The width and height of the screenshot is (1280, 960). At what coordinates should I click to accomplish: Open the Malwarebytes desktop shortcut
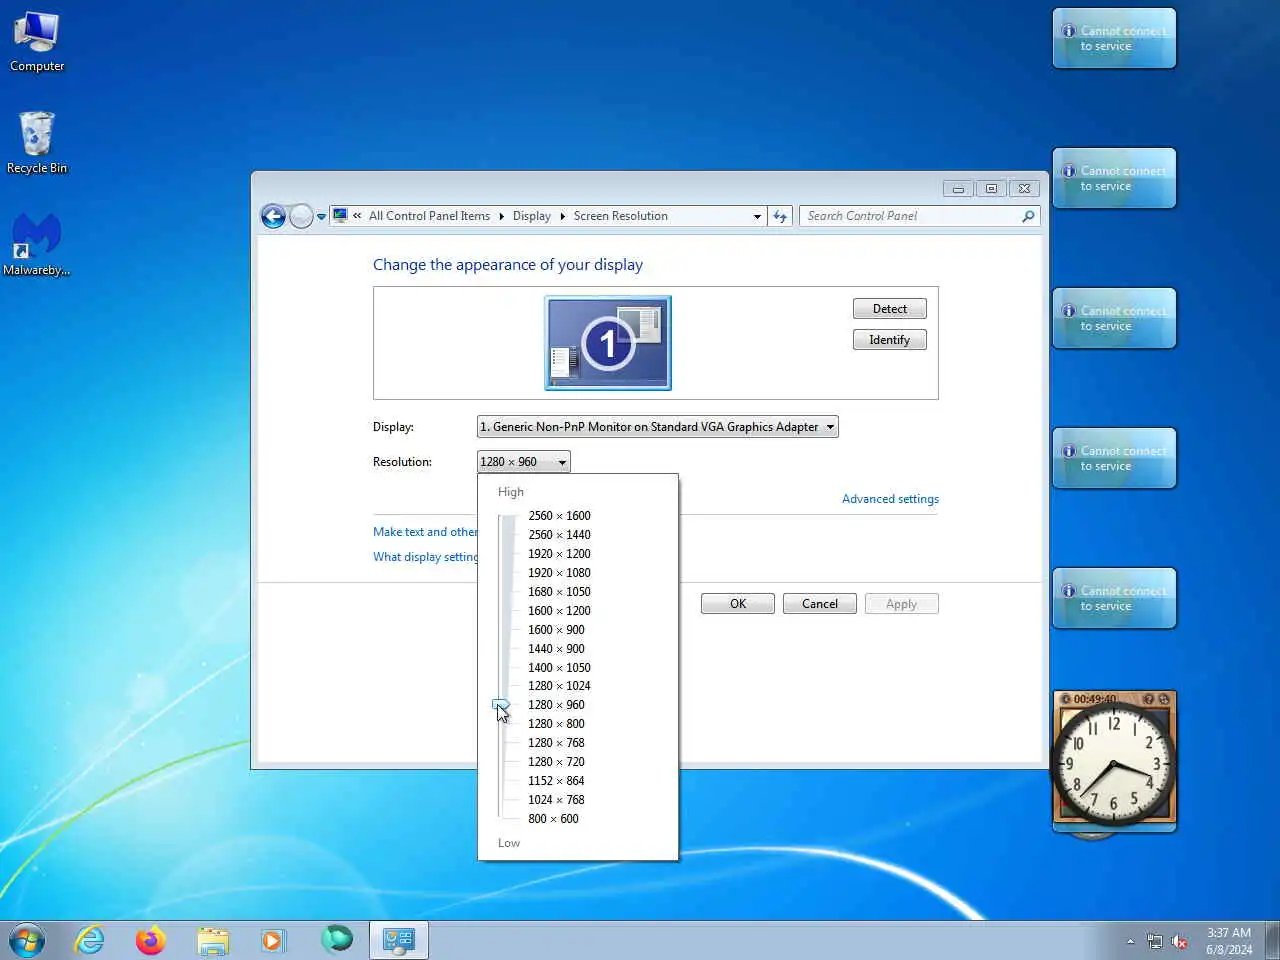point(37,245)
